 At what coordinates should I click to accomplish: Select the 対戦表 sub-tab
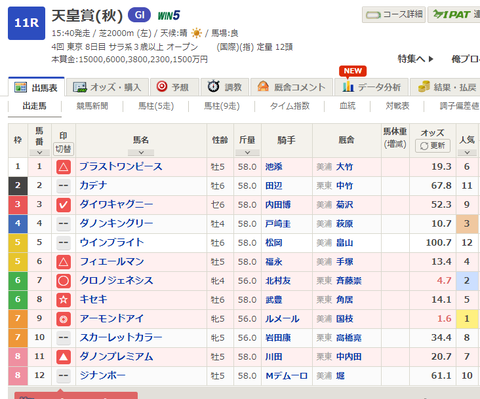[397, 106]
